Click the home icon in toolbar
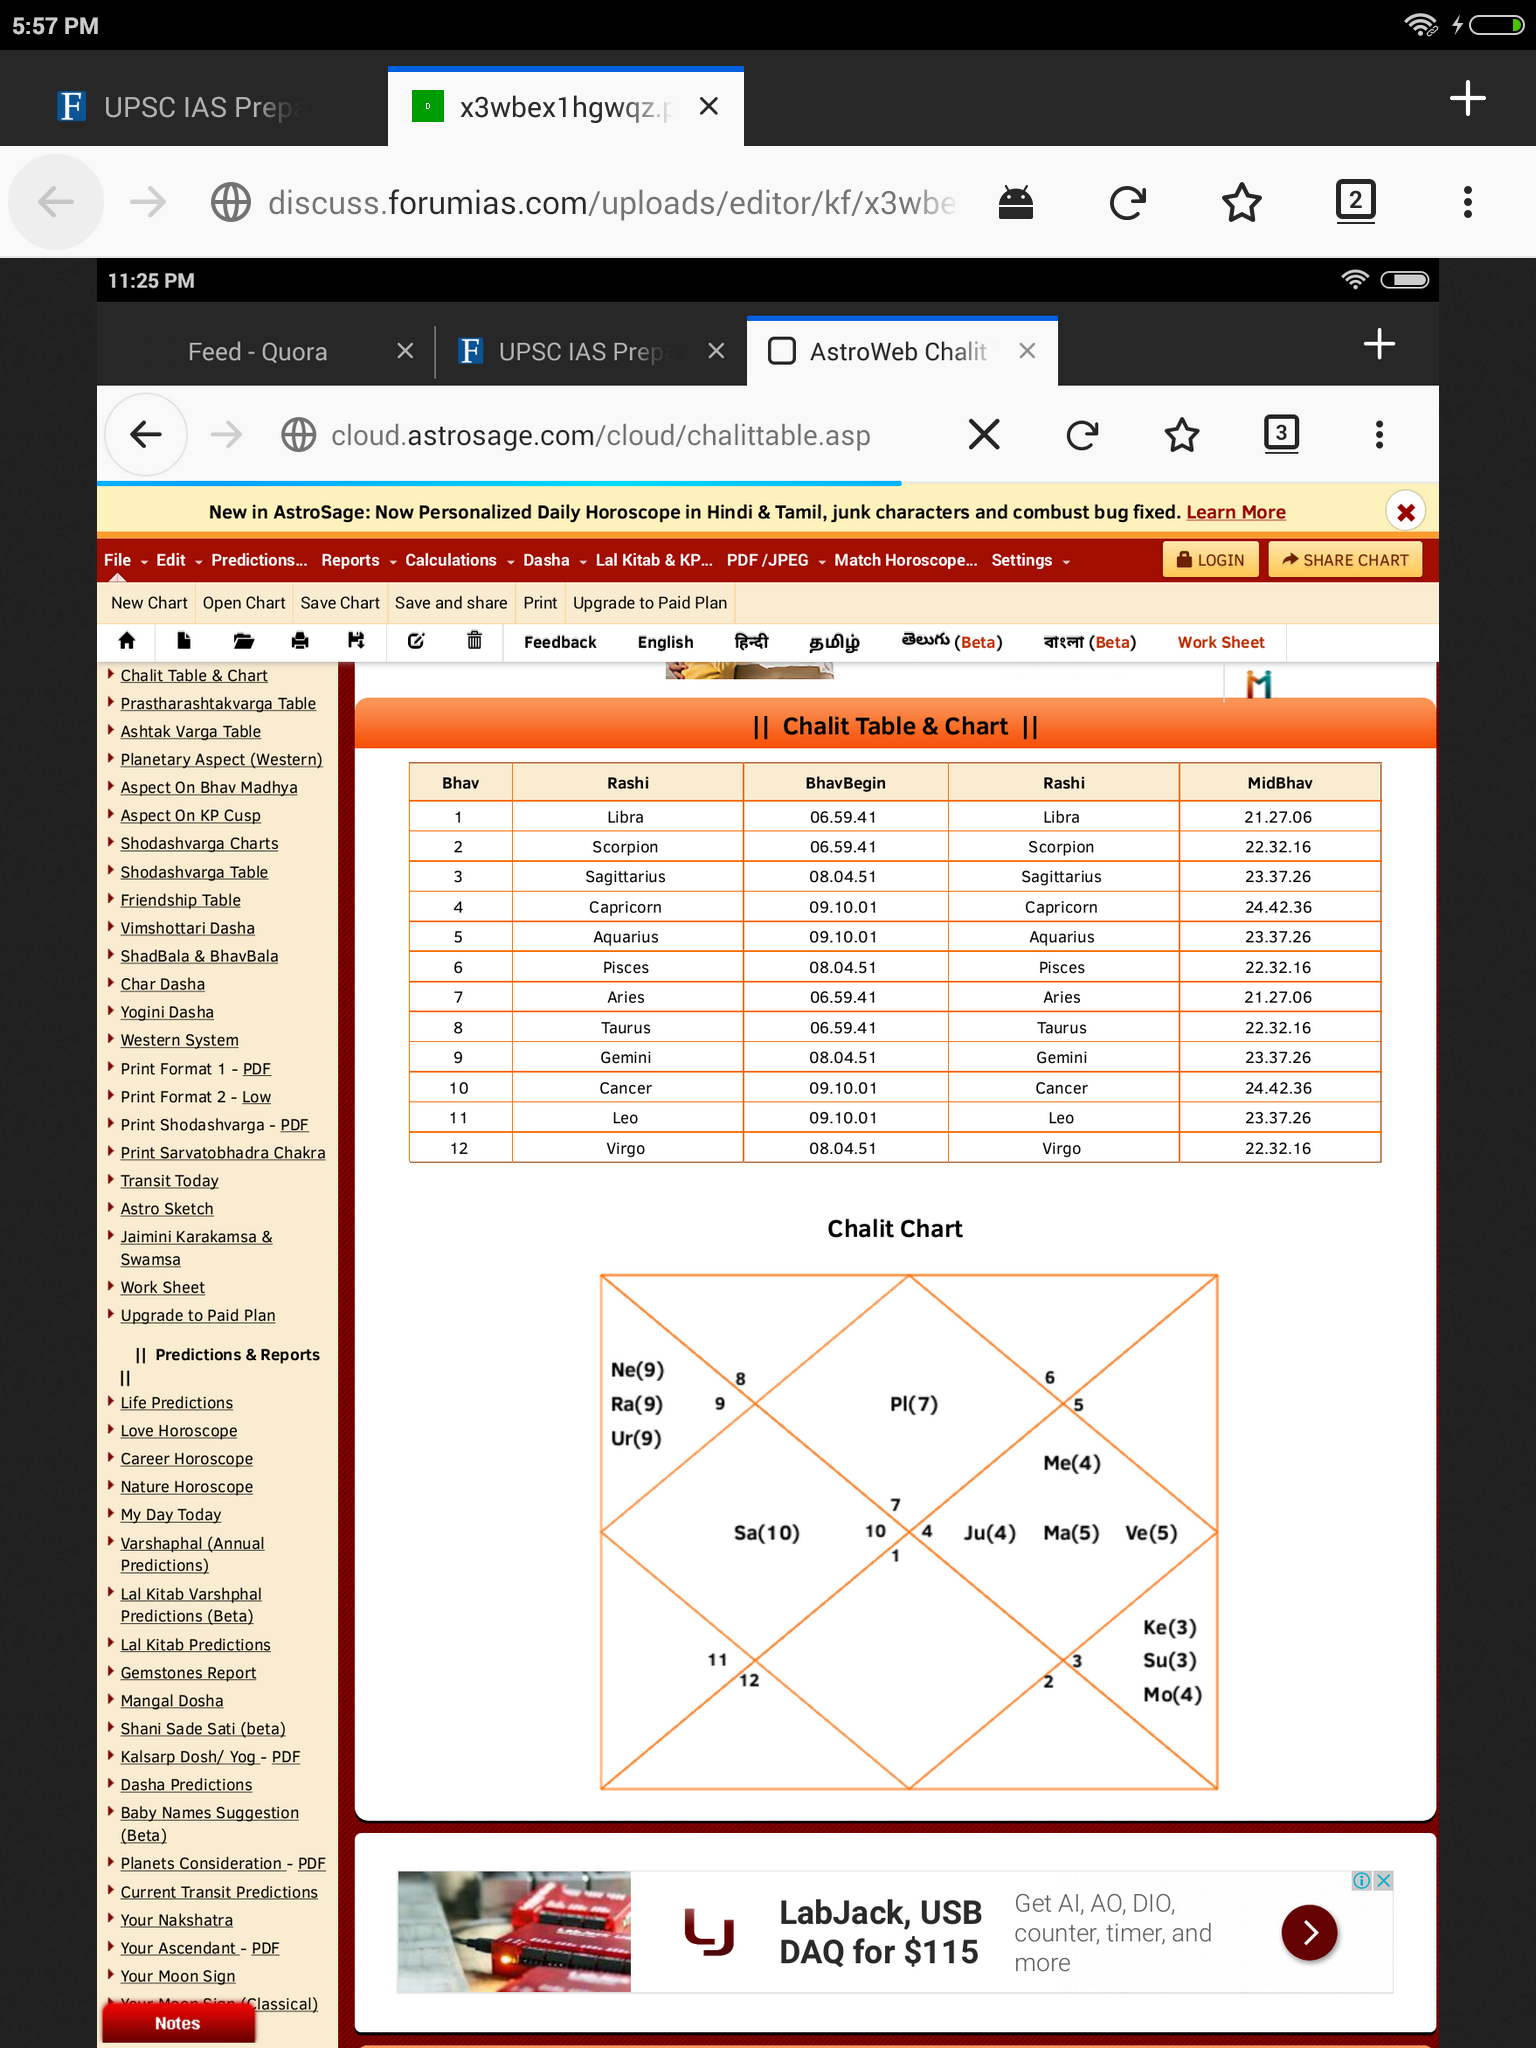Image resolution: width=1536 pixels, height=2048 pixels. pos(127,641)
